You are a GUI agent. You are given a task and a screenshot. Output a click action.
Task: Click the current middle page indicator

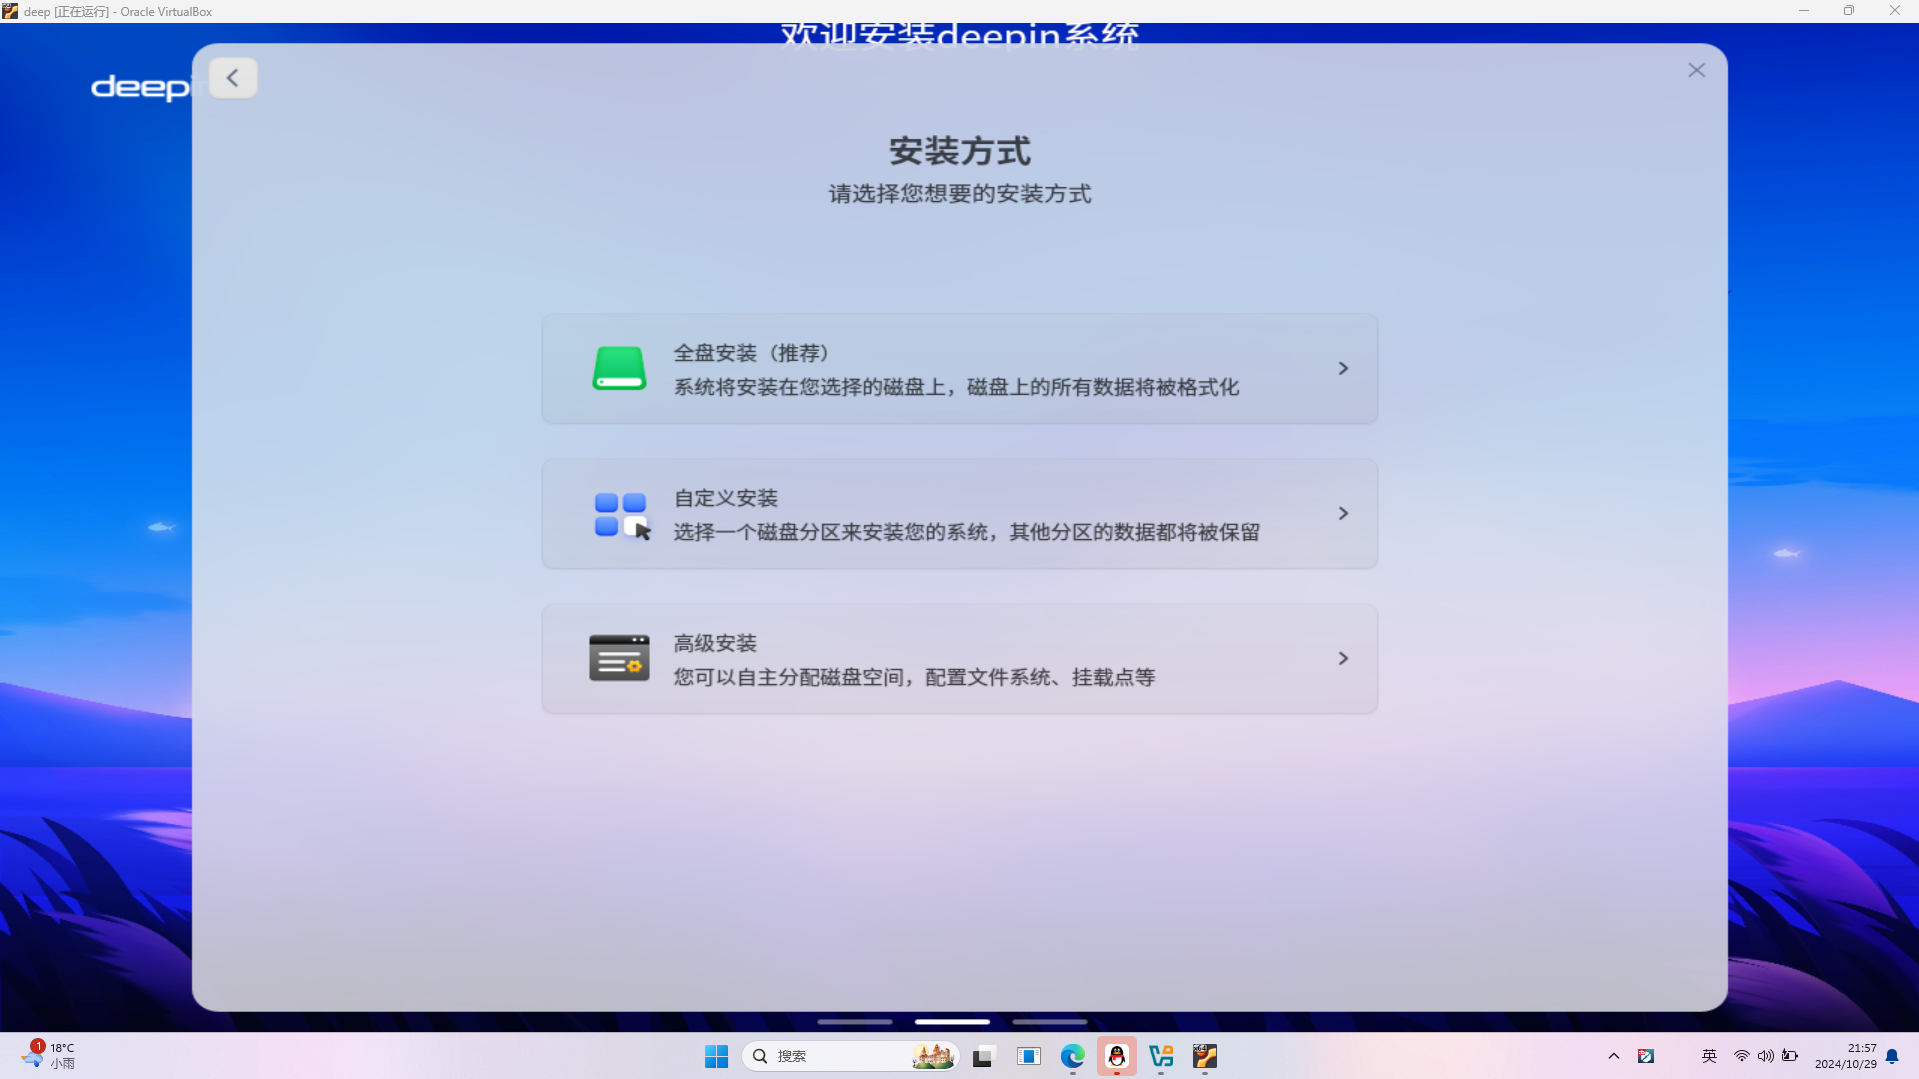952,1022
